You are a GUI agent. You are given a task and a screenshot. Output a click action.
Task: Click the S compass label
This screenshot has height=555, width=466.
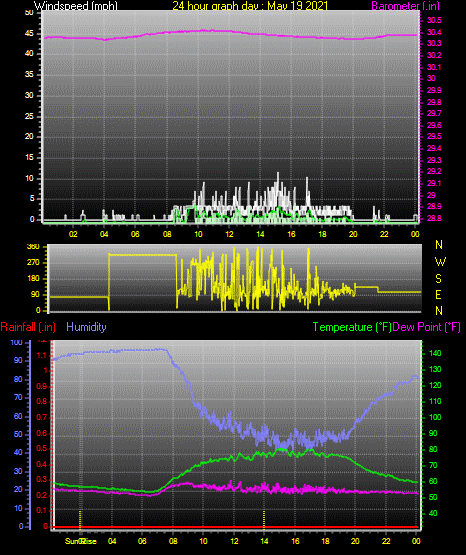click(438, 279)
